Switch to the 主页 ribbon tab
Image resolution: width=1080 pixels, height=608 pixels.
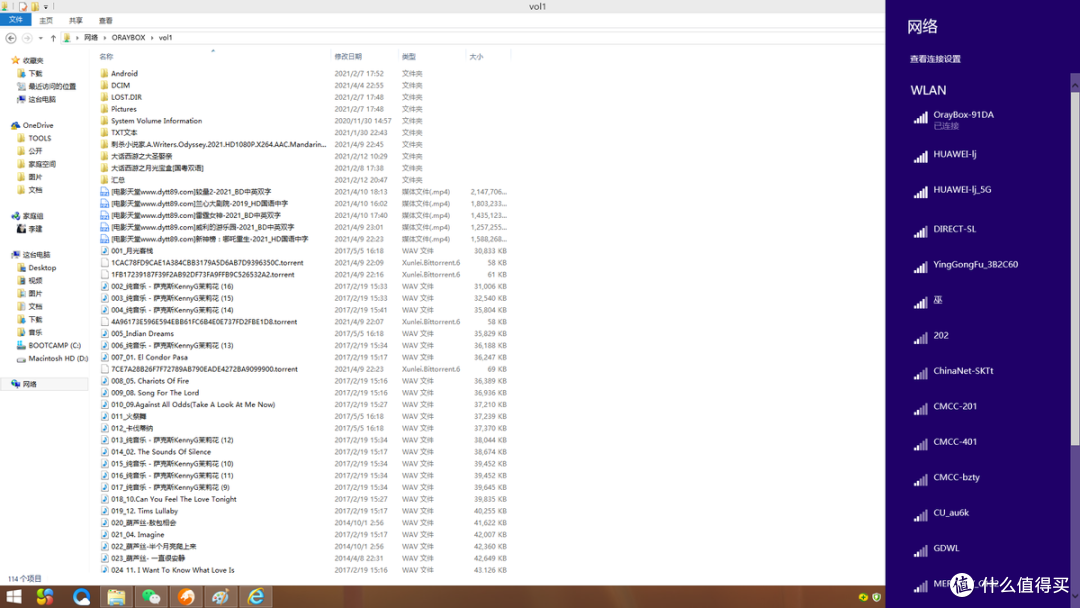(46, 21)
